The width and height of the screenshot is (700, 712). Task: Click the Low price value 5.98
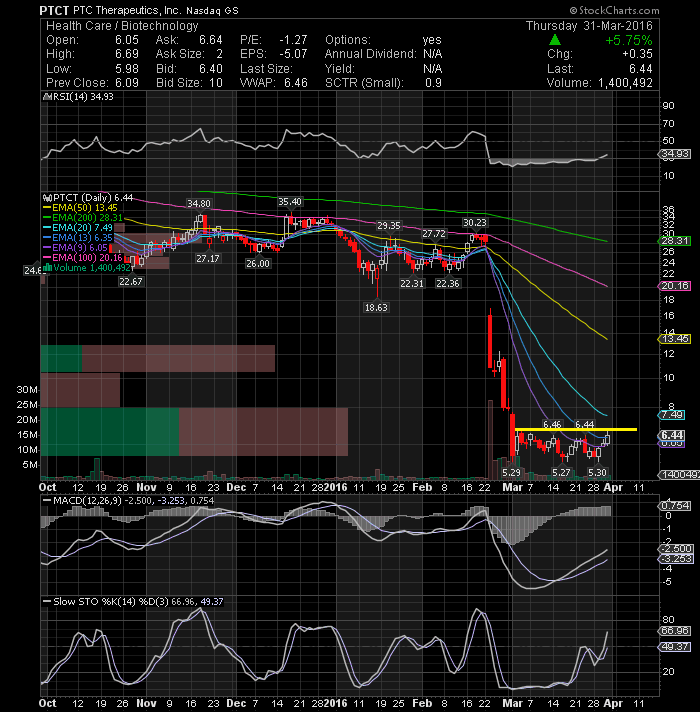click(127, 69)
